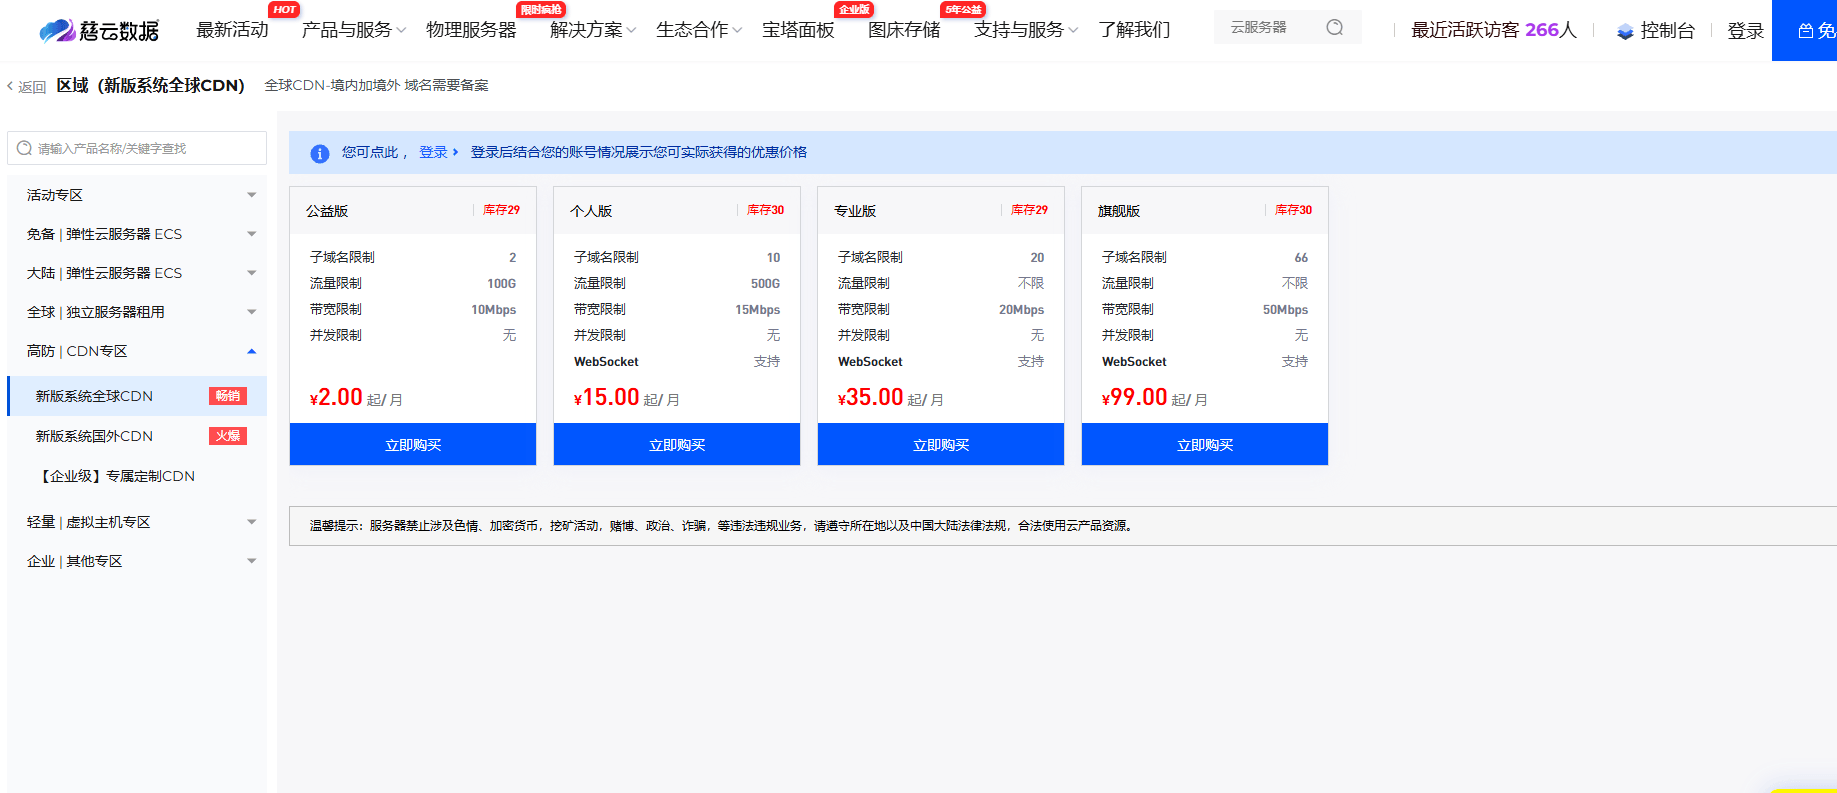
Task: Click the 专业版 card title
Action: click(855, 211)
